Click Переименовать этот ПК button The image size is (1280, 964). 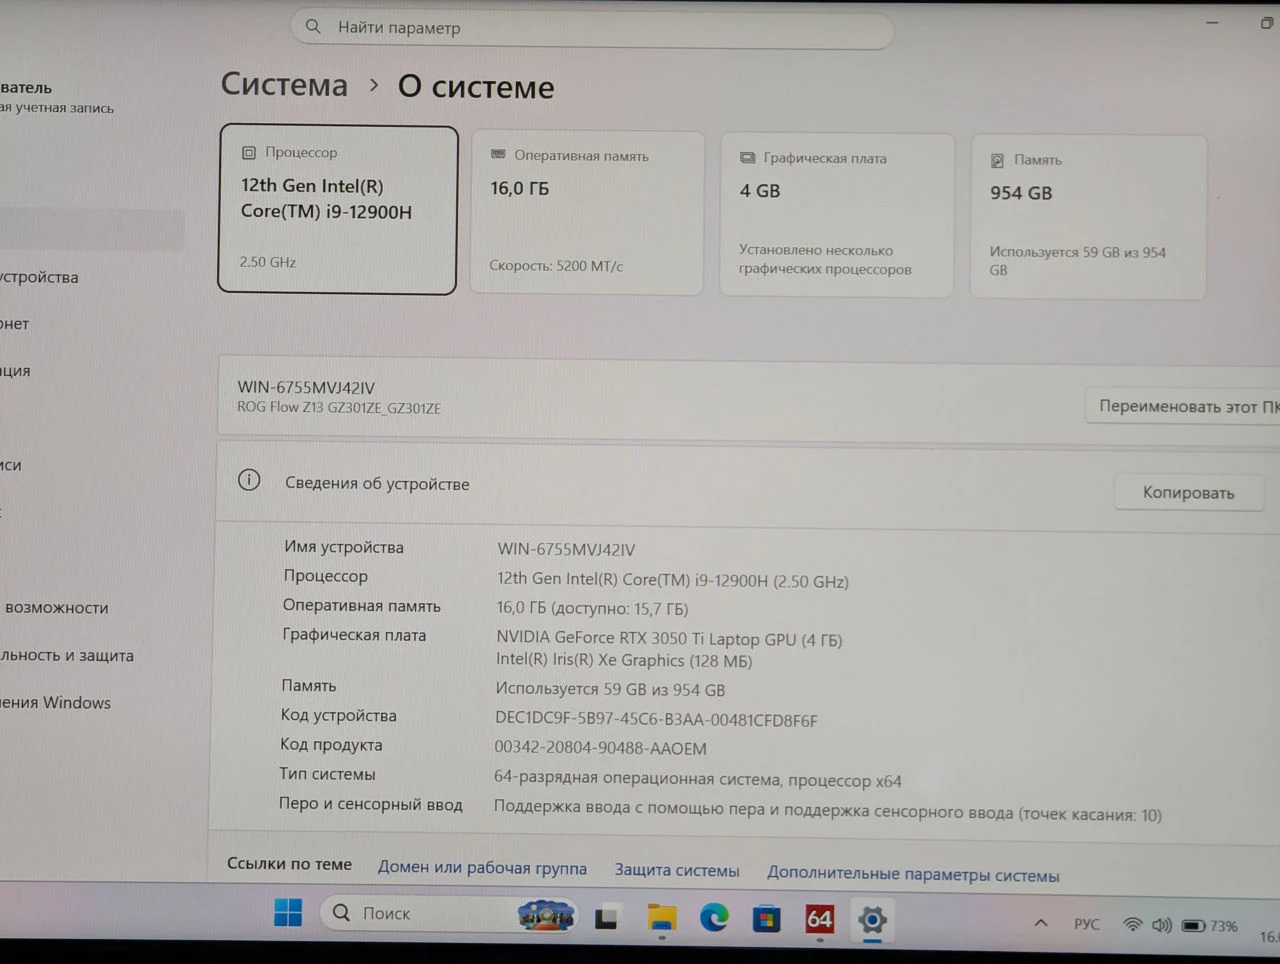click(x=1184, y=406)
